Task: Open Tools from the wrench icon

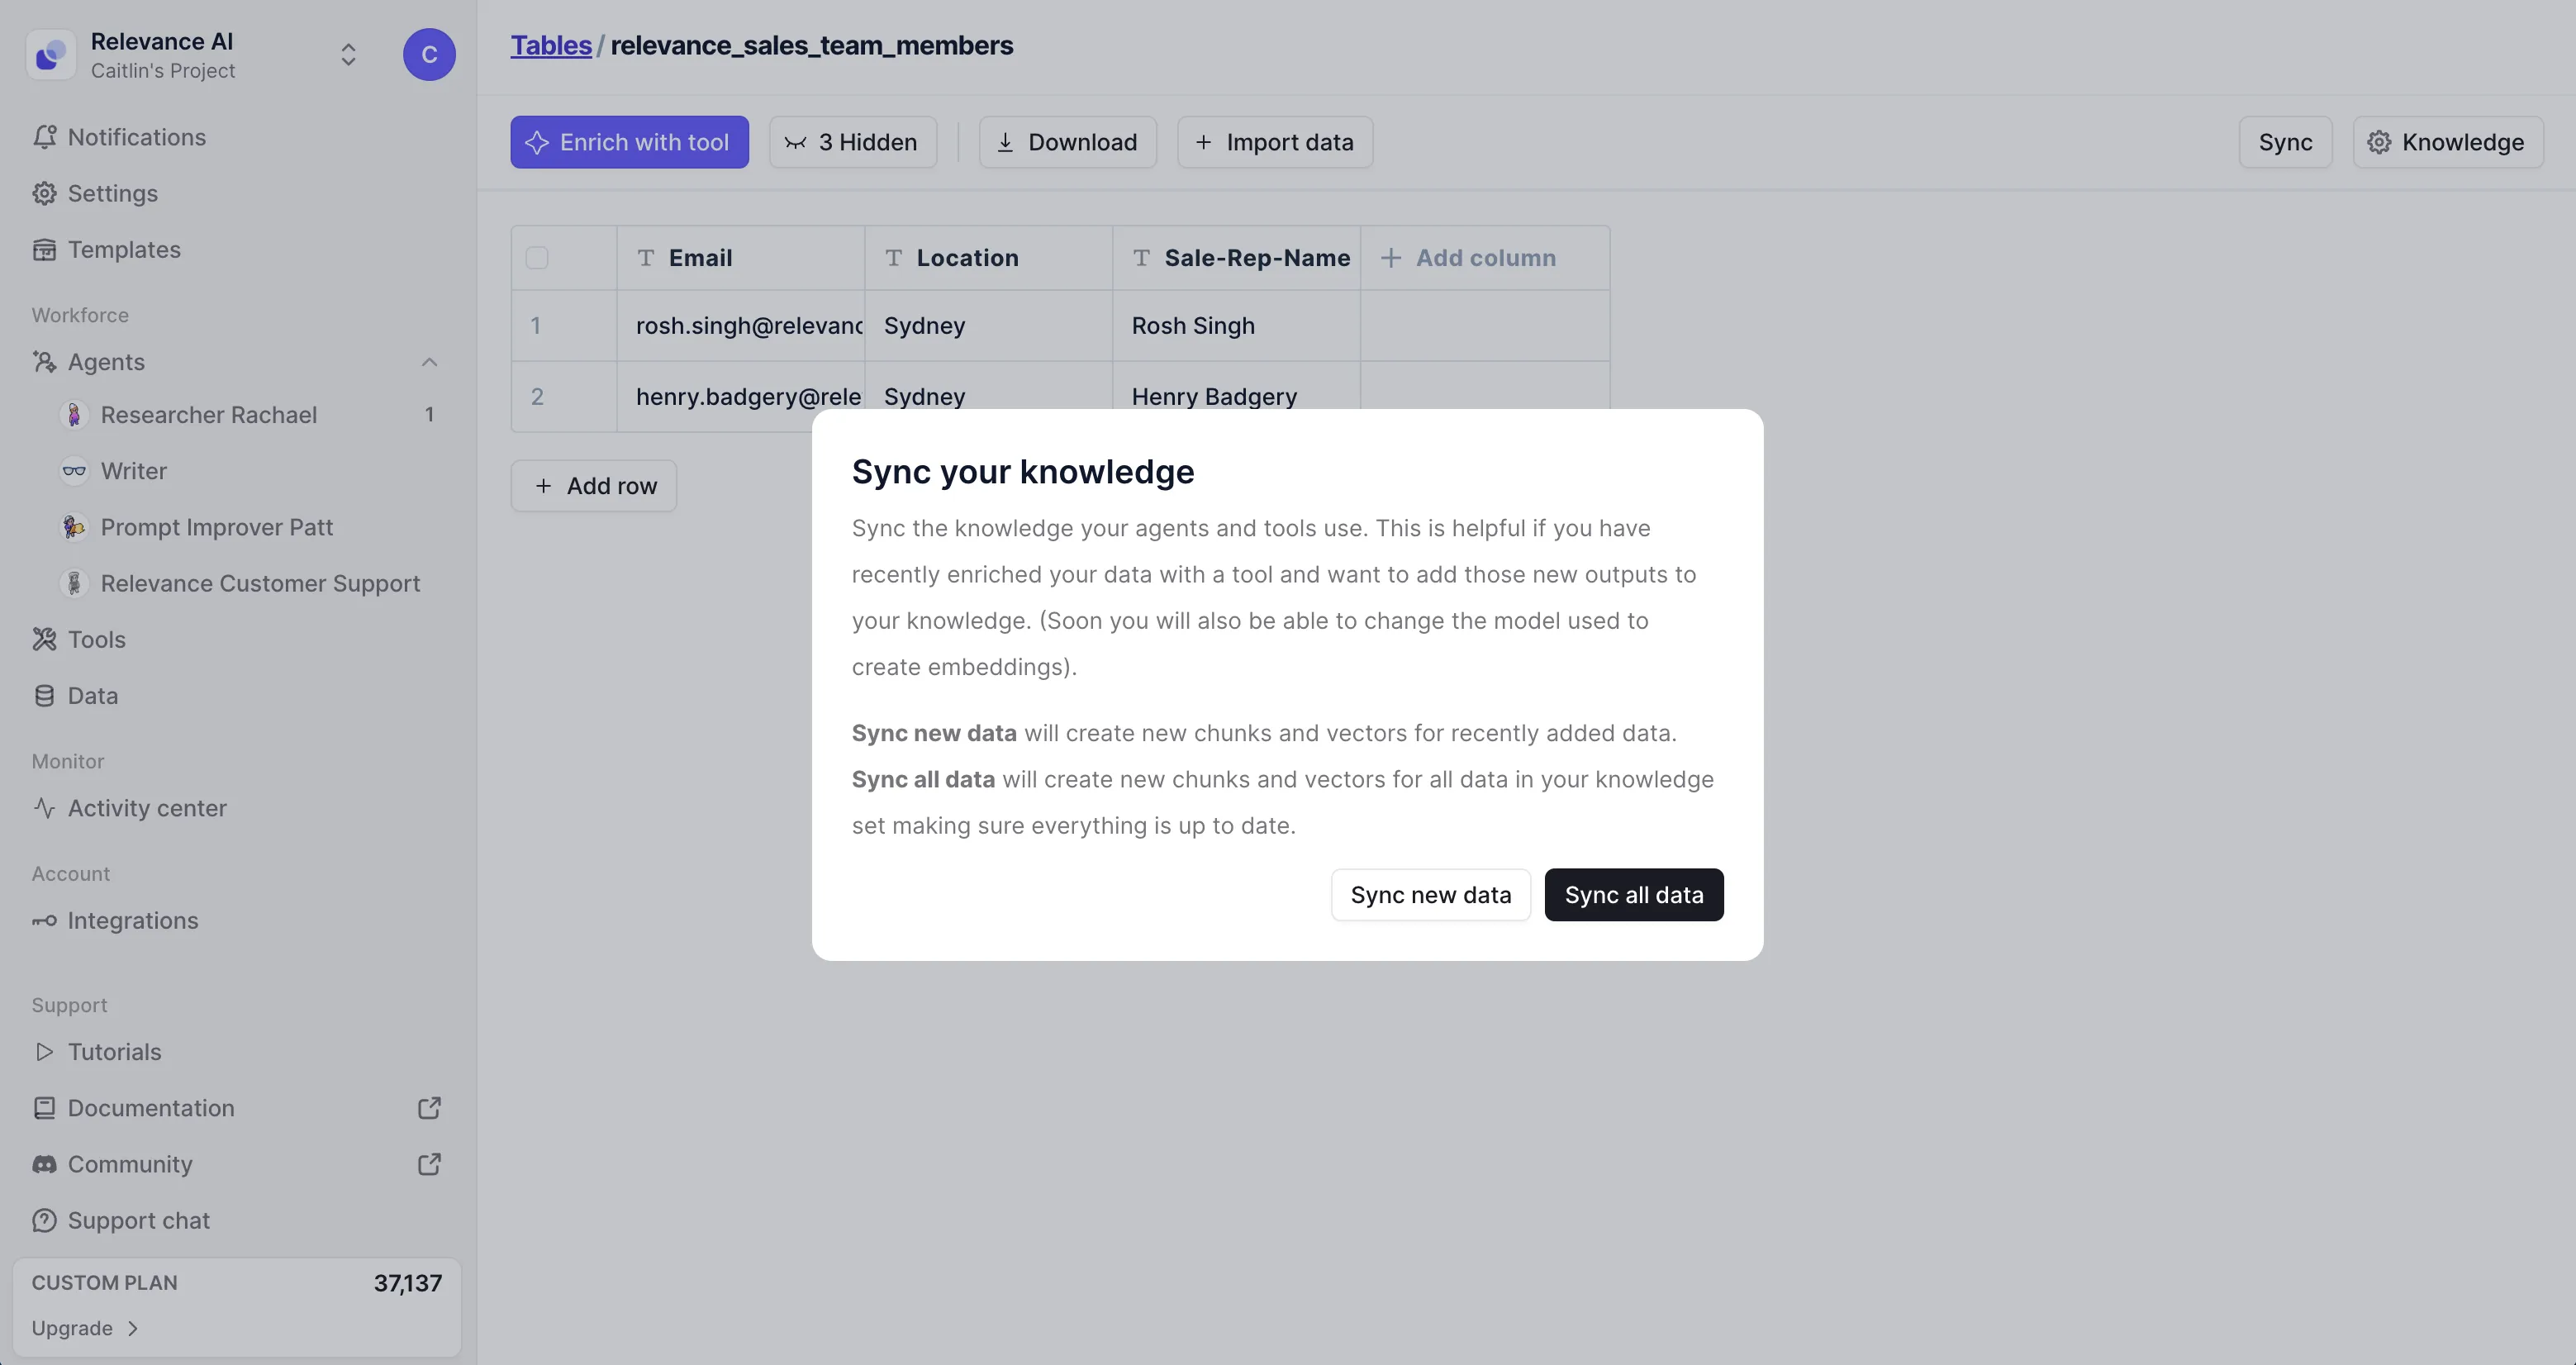Action: click(44, 639)
